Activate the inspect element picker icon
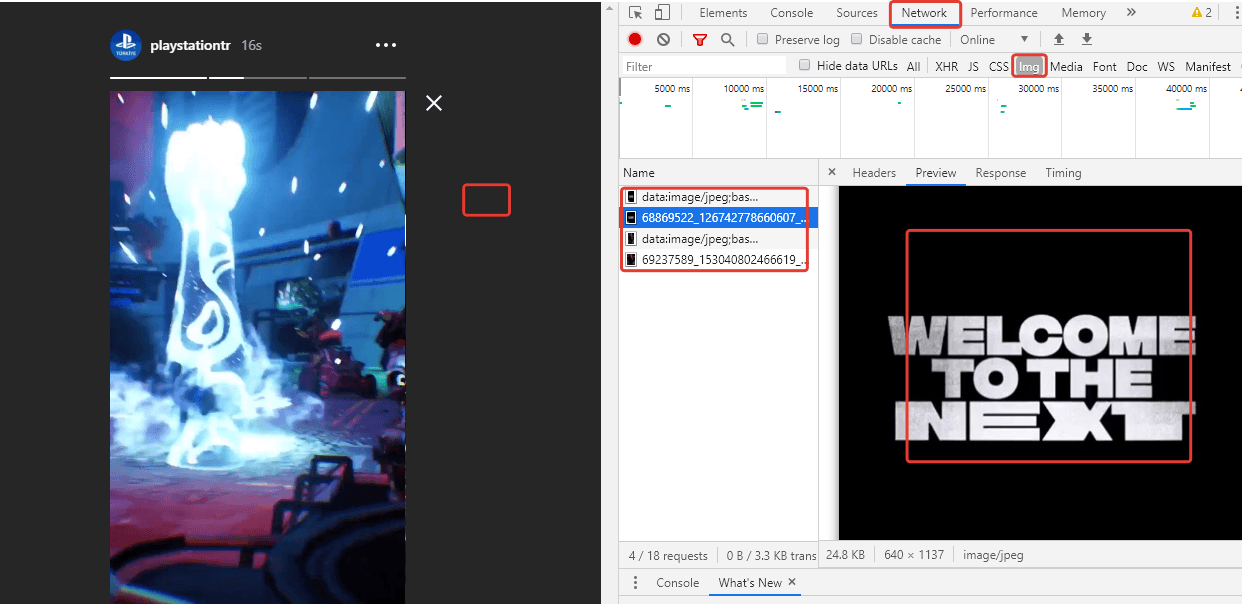1242x604 pixels. [x=635, y=13]
